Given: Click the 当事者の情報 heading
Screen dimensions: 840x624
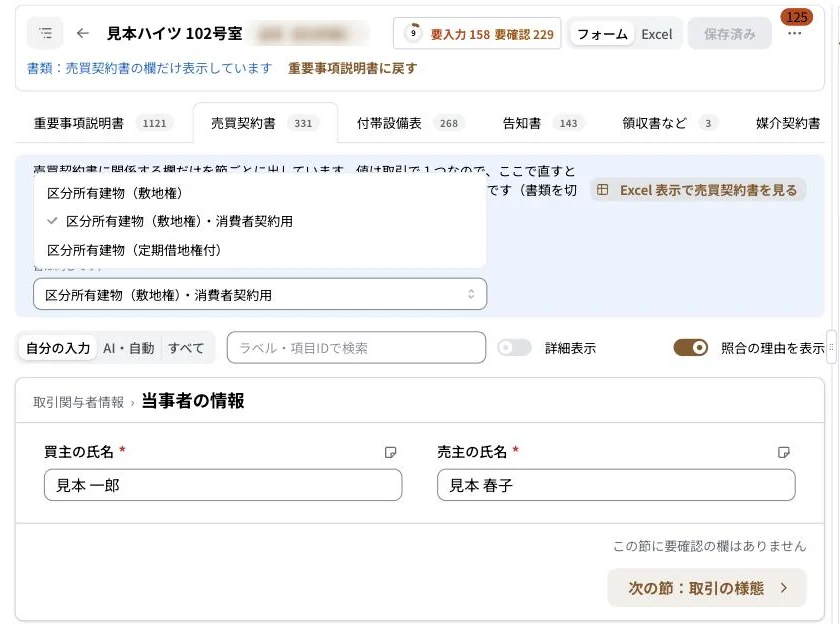Looking at the screenshot, I should (x=193, y=400).
